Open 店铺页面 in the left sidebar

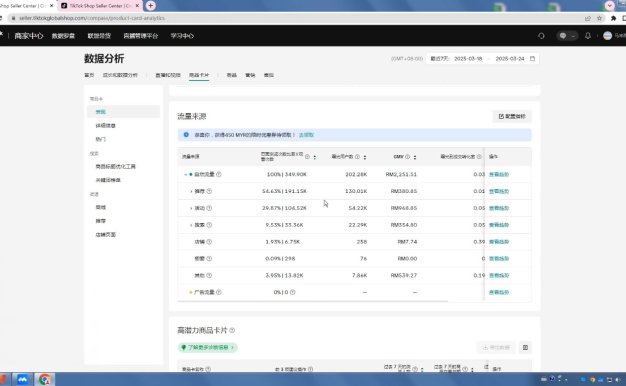(x=105, y=234)
